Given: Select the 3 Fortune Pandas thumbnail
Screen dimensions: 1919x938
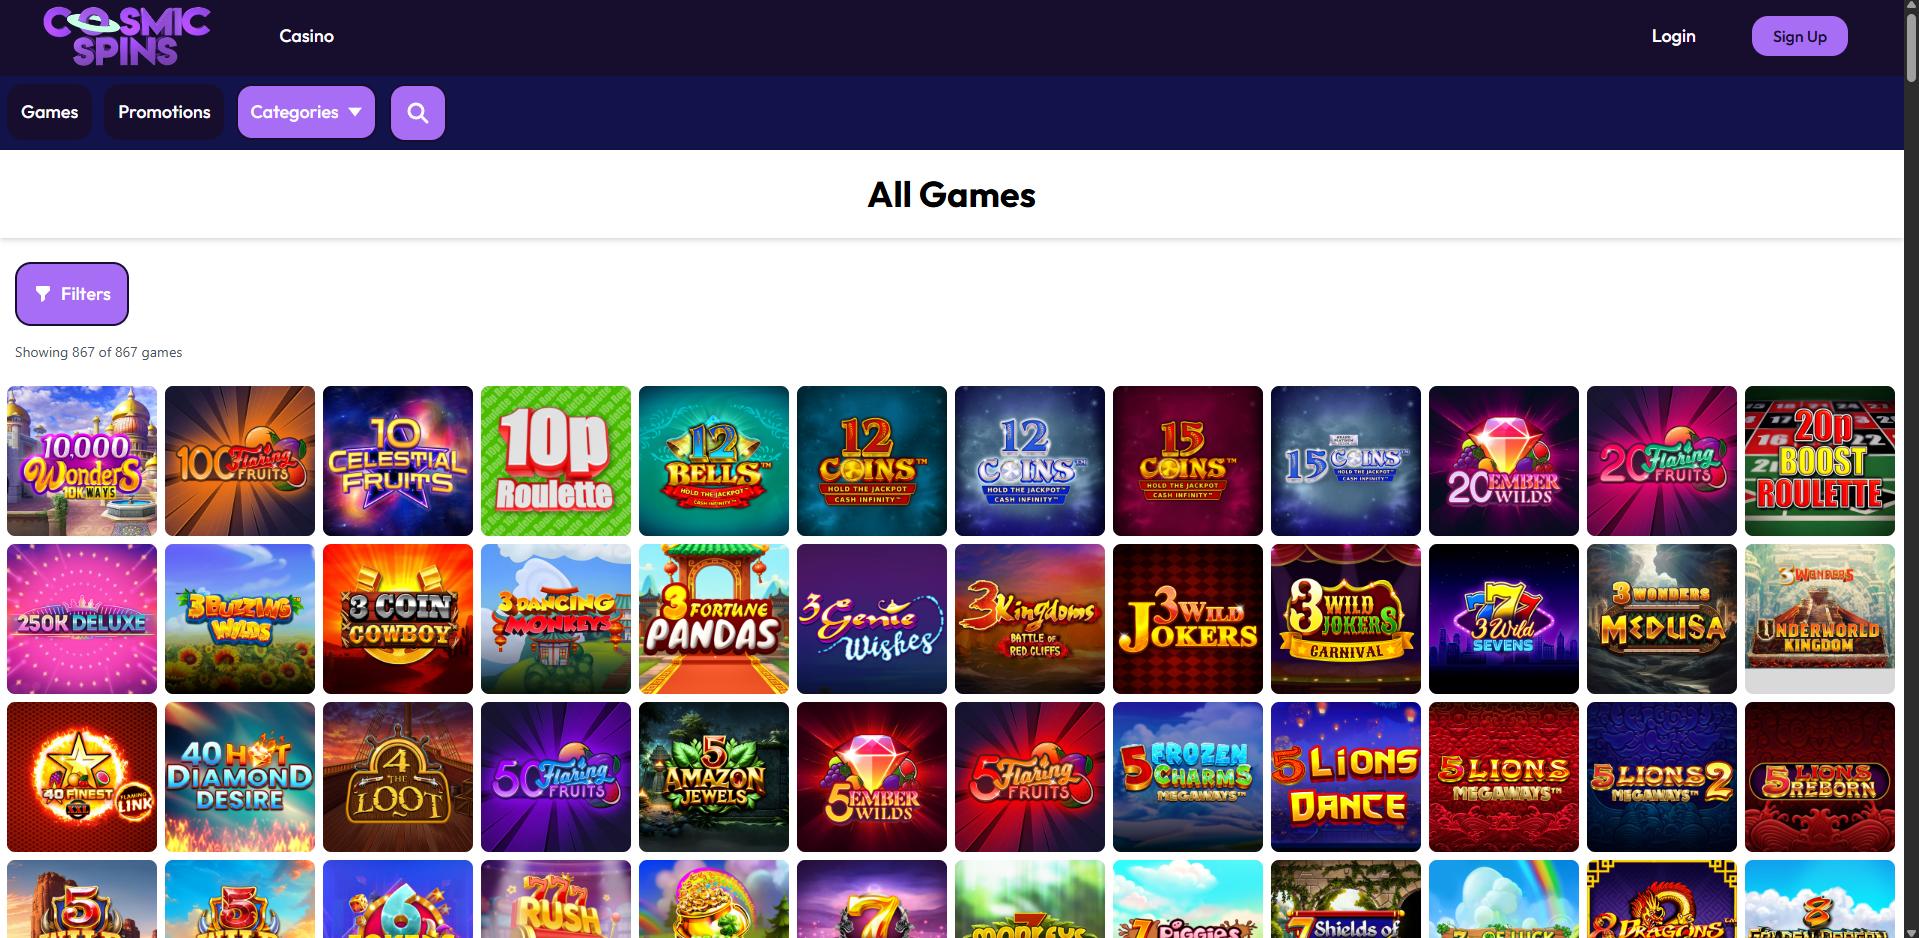Looking at the screenshot, I should [x=714, y=619].
